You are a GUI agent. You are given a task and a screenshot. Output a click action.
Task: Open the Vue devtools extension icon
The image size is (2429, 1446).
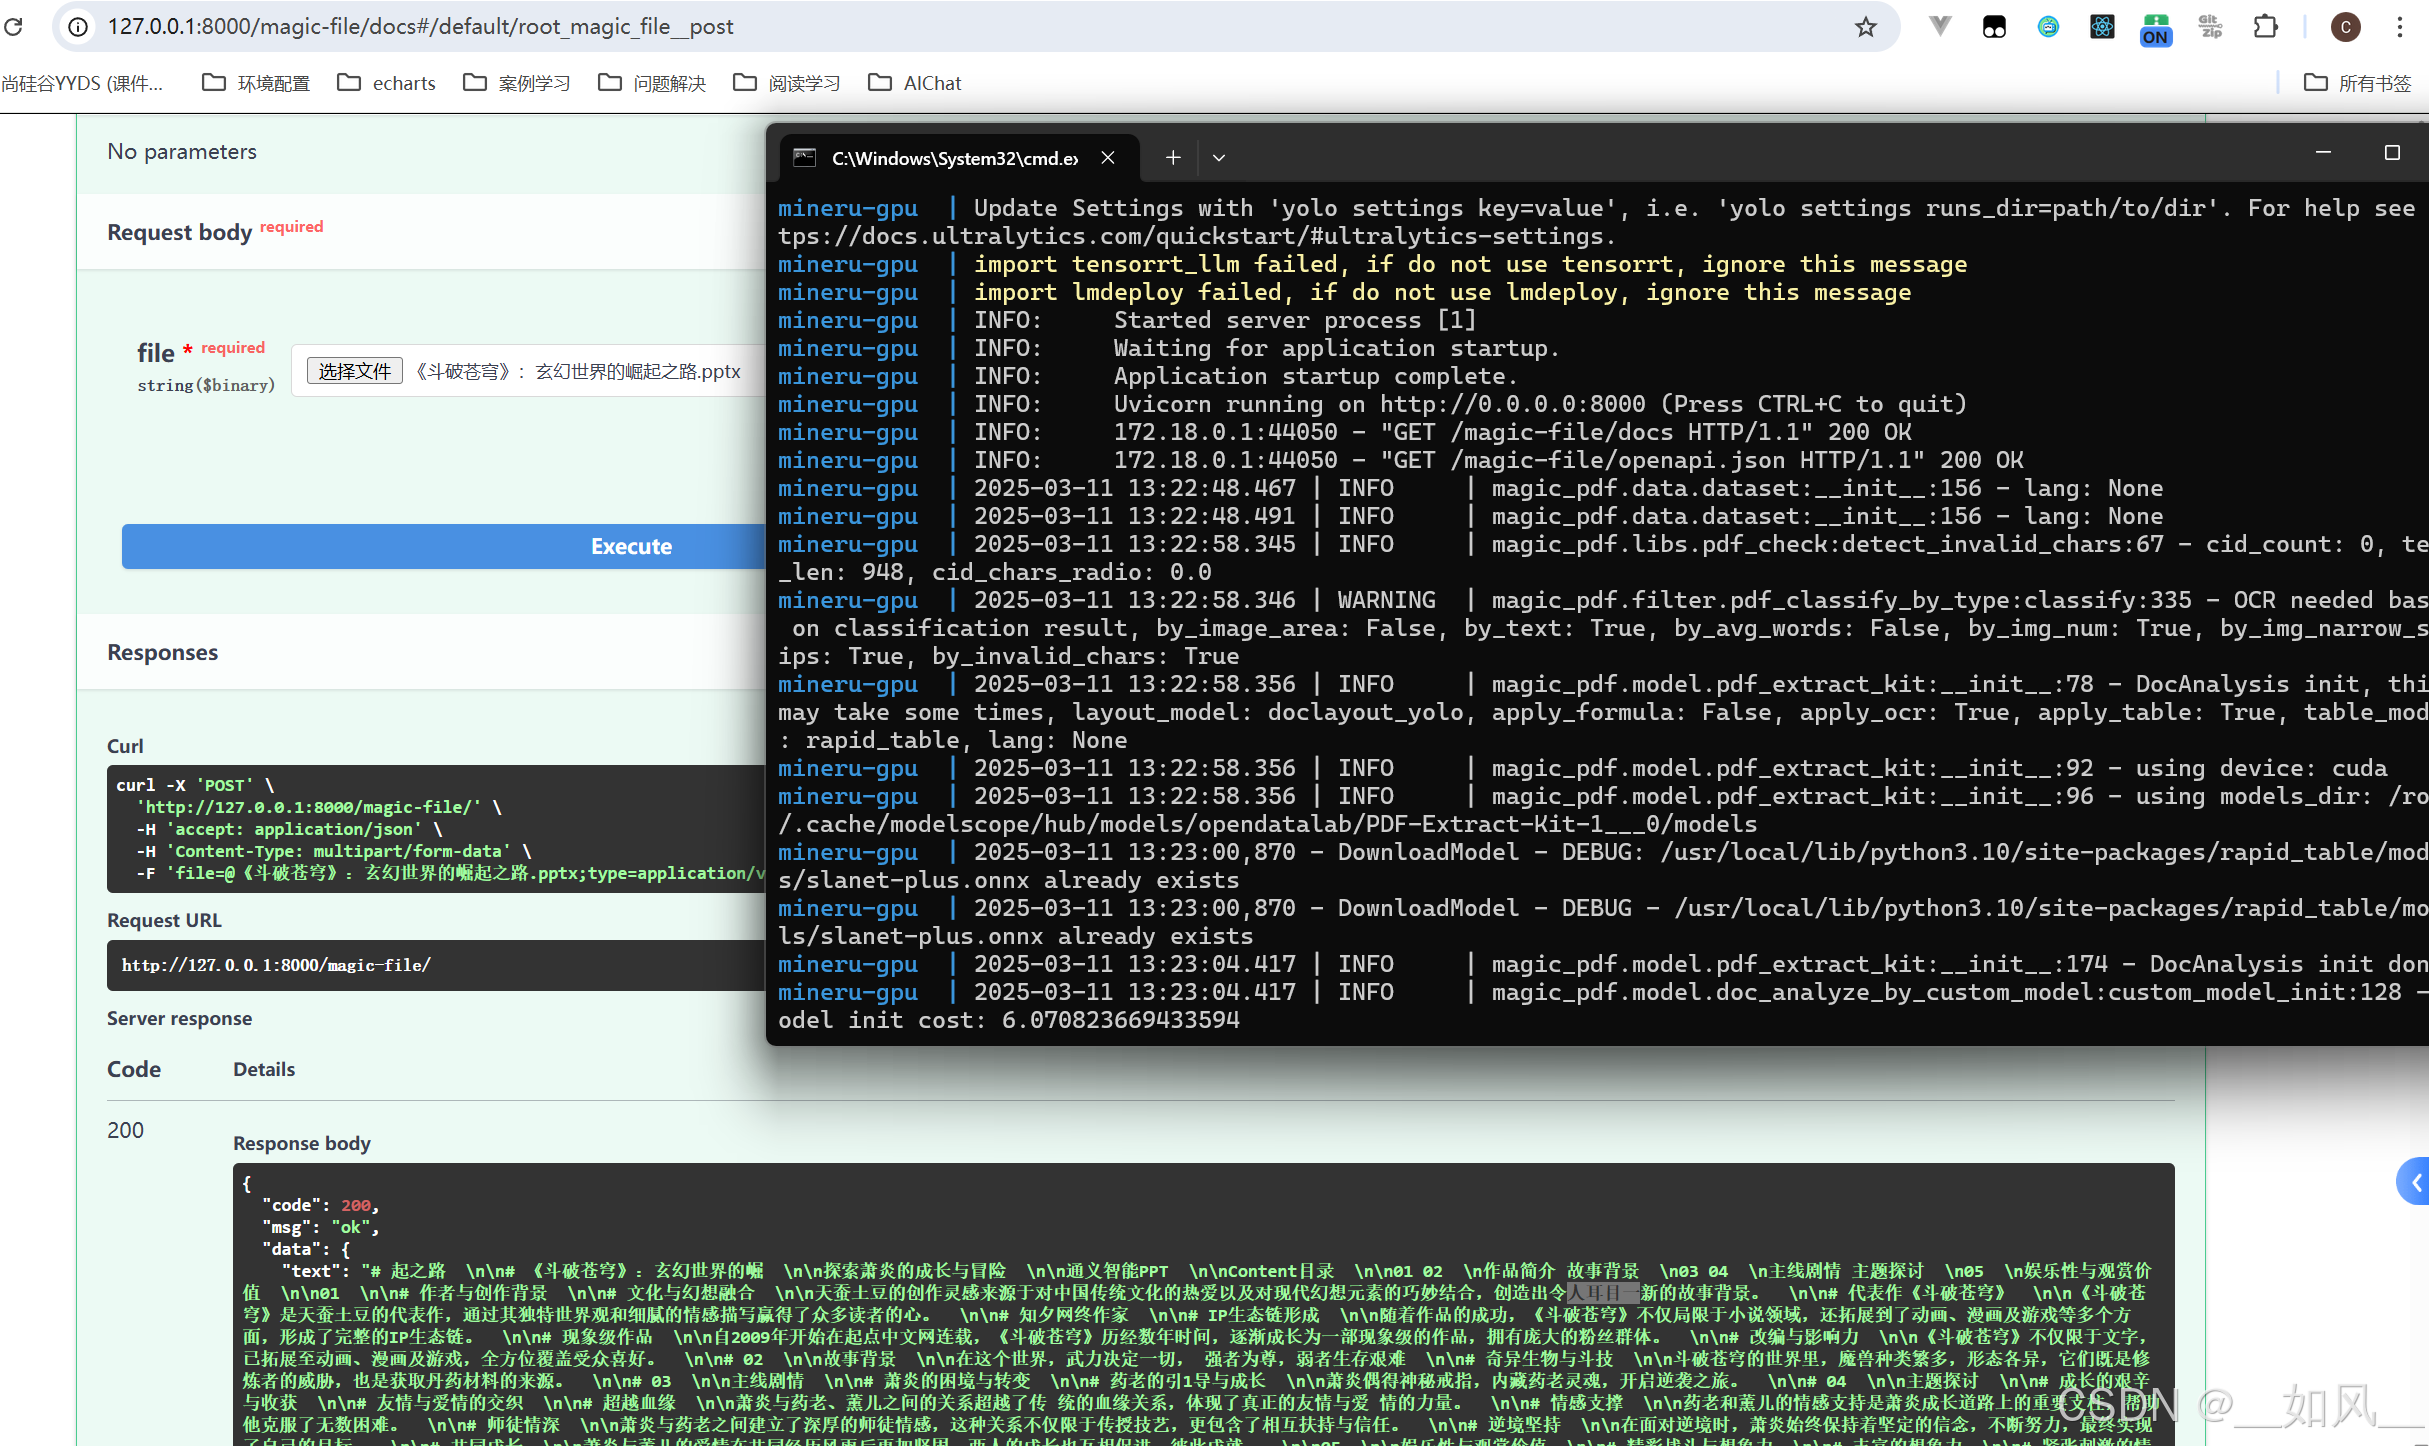[1939, 27]
